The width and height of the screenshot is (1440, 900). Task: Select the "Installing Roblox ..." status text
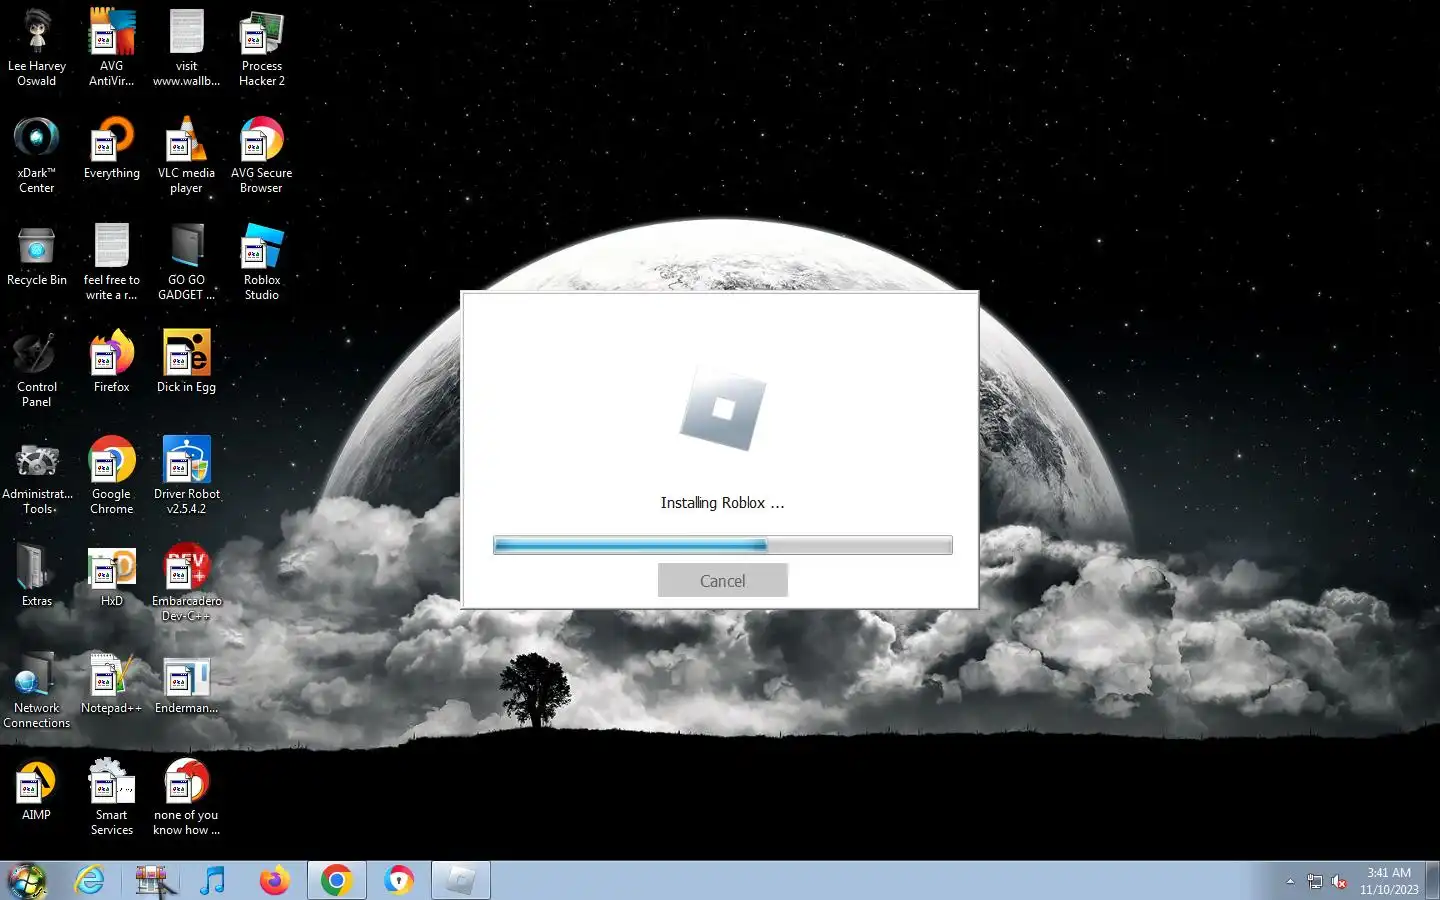(722, 503)
